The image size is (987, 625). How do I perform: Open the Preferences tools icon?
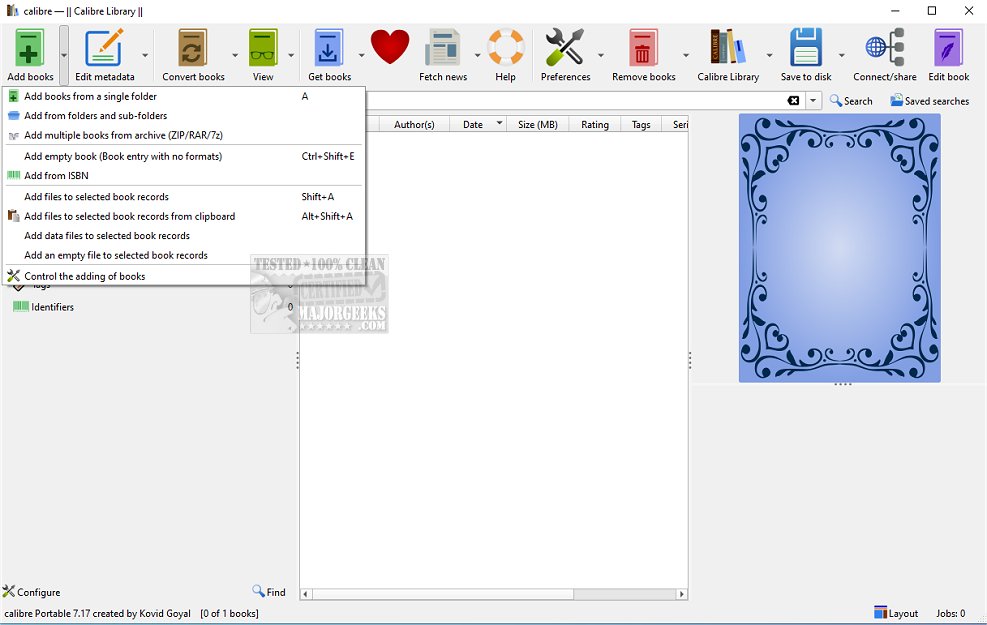[565, 48]
